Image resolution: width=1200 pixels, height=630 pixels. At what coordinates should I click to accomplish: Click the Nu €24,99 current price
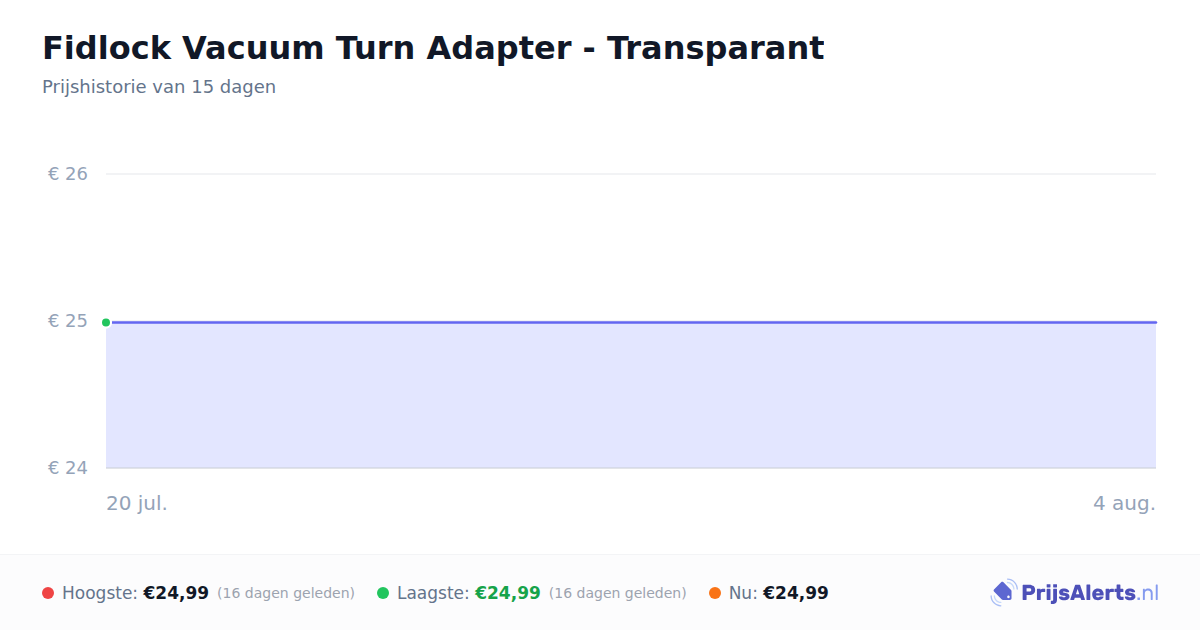[796, 593]
